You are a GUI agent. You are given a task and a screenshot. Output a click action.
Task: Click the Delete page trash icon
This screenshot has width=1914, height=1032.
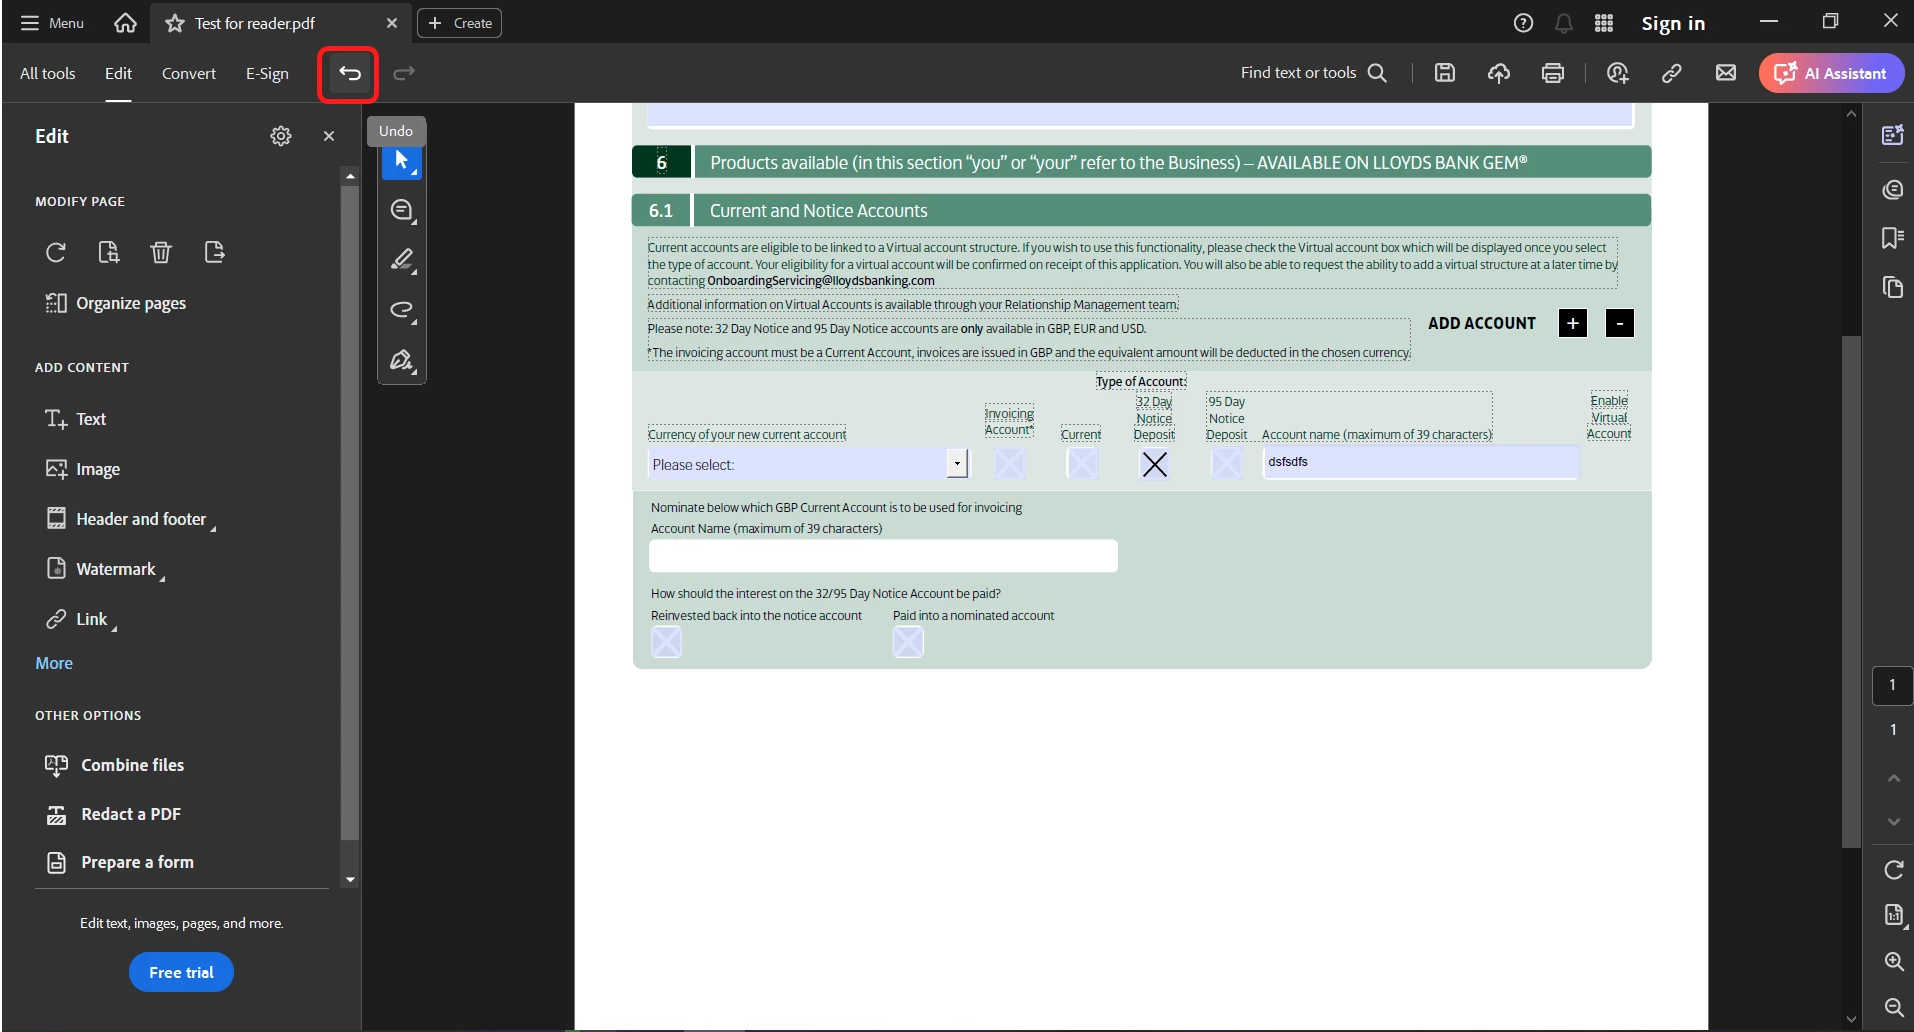click(x=161, y=252)
